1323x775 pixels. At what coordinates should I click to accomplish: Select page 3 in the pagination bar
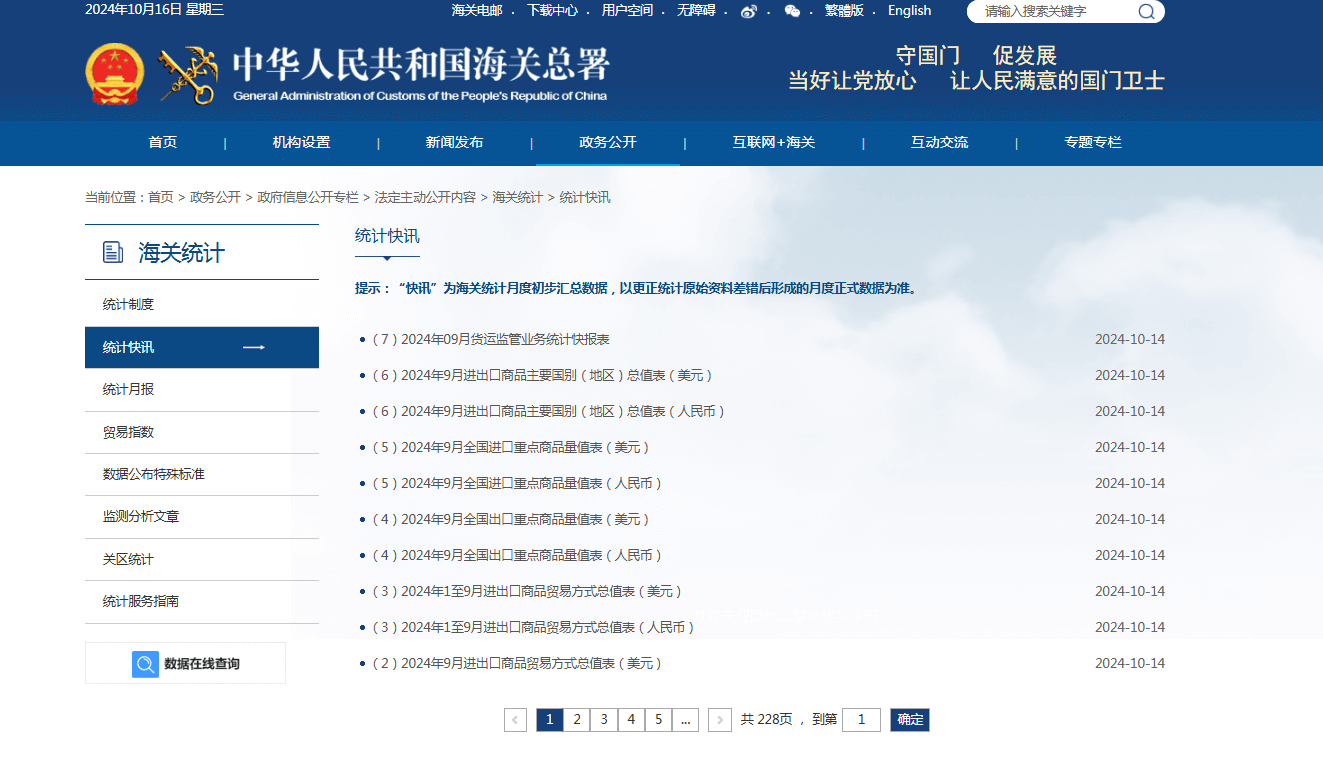point(604,719)
